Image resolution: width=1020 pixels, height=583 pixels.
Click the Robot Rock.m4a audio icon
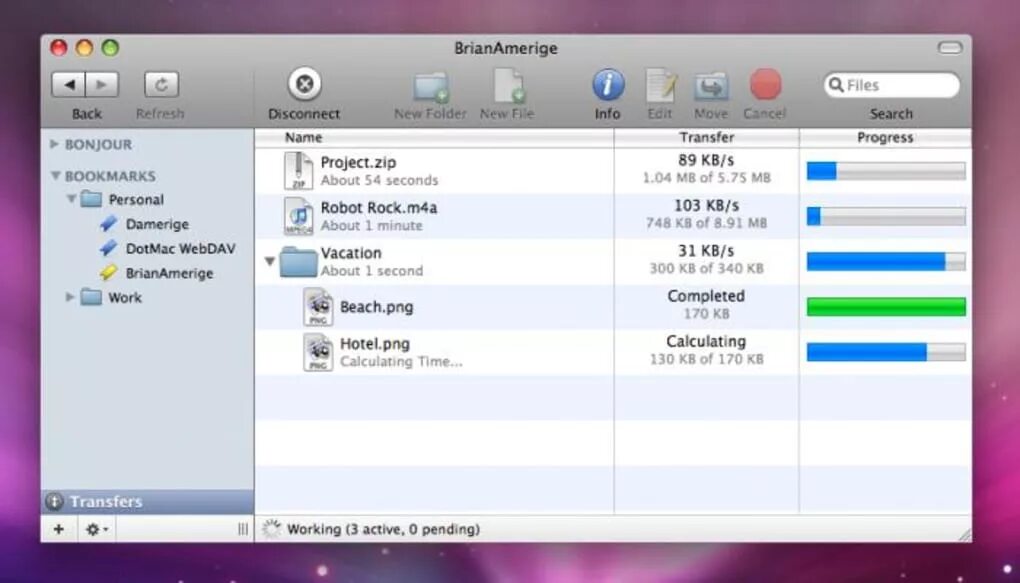point(299,216)
